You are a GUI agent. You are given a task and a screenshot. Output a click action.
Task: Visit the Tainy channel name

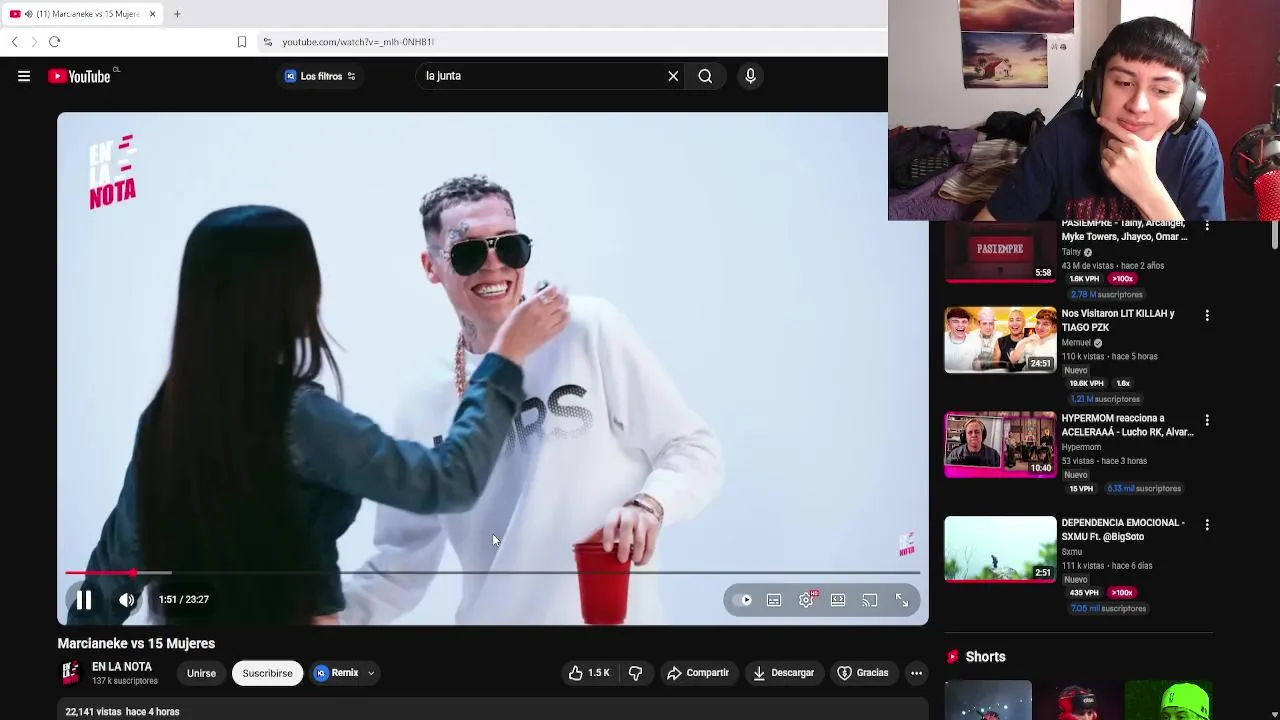pyautogui.click(x=1071, y=252)
